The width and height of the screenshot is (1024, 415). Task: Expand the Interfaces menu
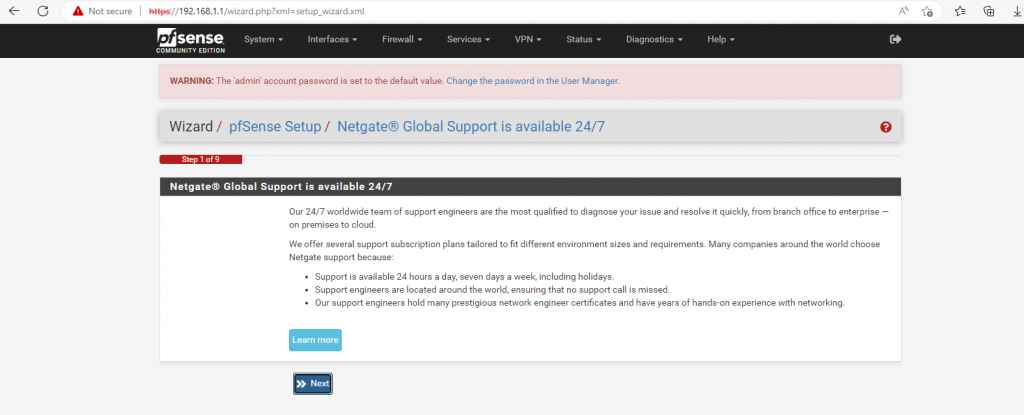[332, 39]
